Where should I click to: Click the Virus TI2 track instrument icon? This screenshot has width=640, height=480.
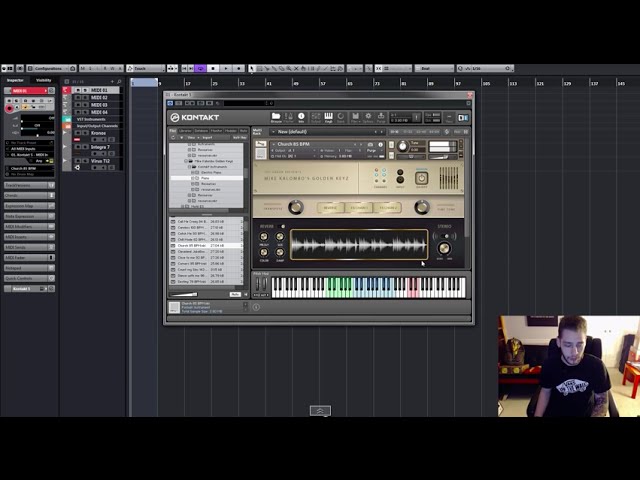click(77, 167)
